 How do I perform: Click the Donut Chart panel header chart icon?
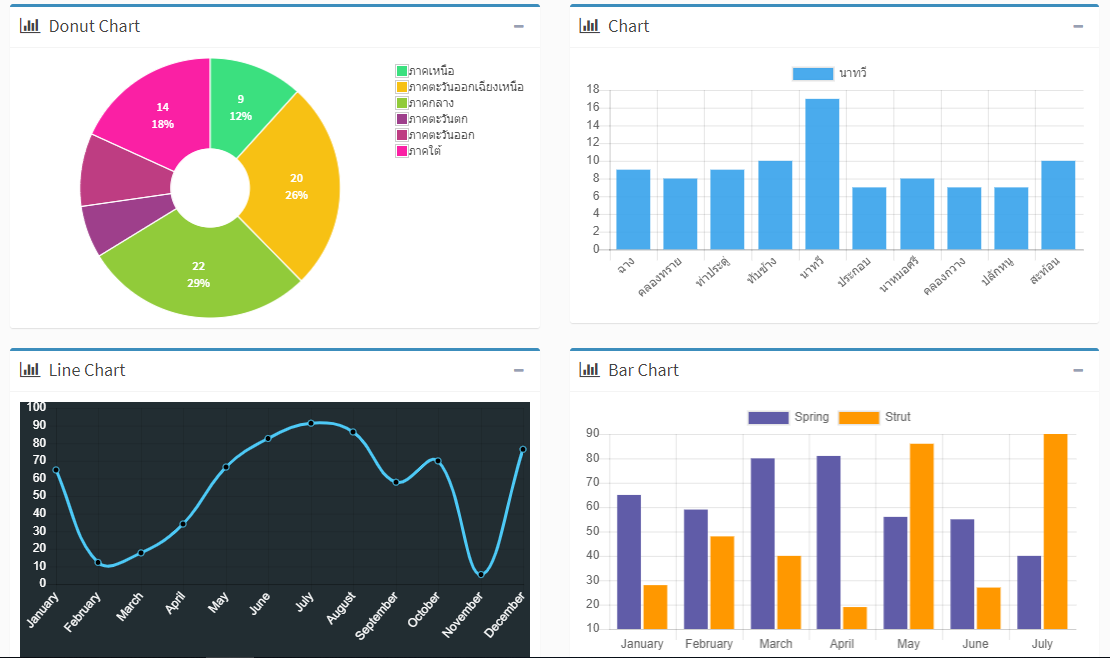27,27
